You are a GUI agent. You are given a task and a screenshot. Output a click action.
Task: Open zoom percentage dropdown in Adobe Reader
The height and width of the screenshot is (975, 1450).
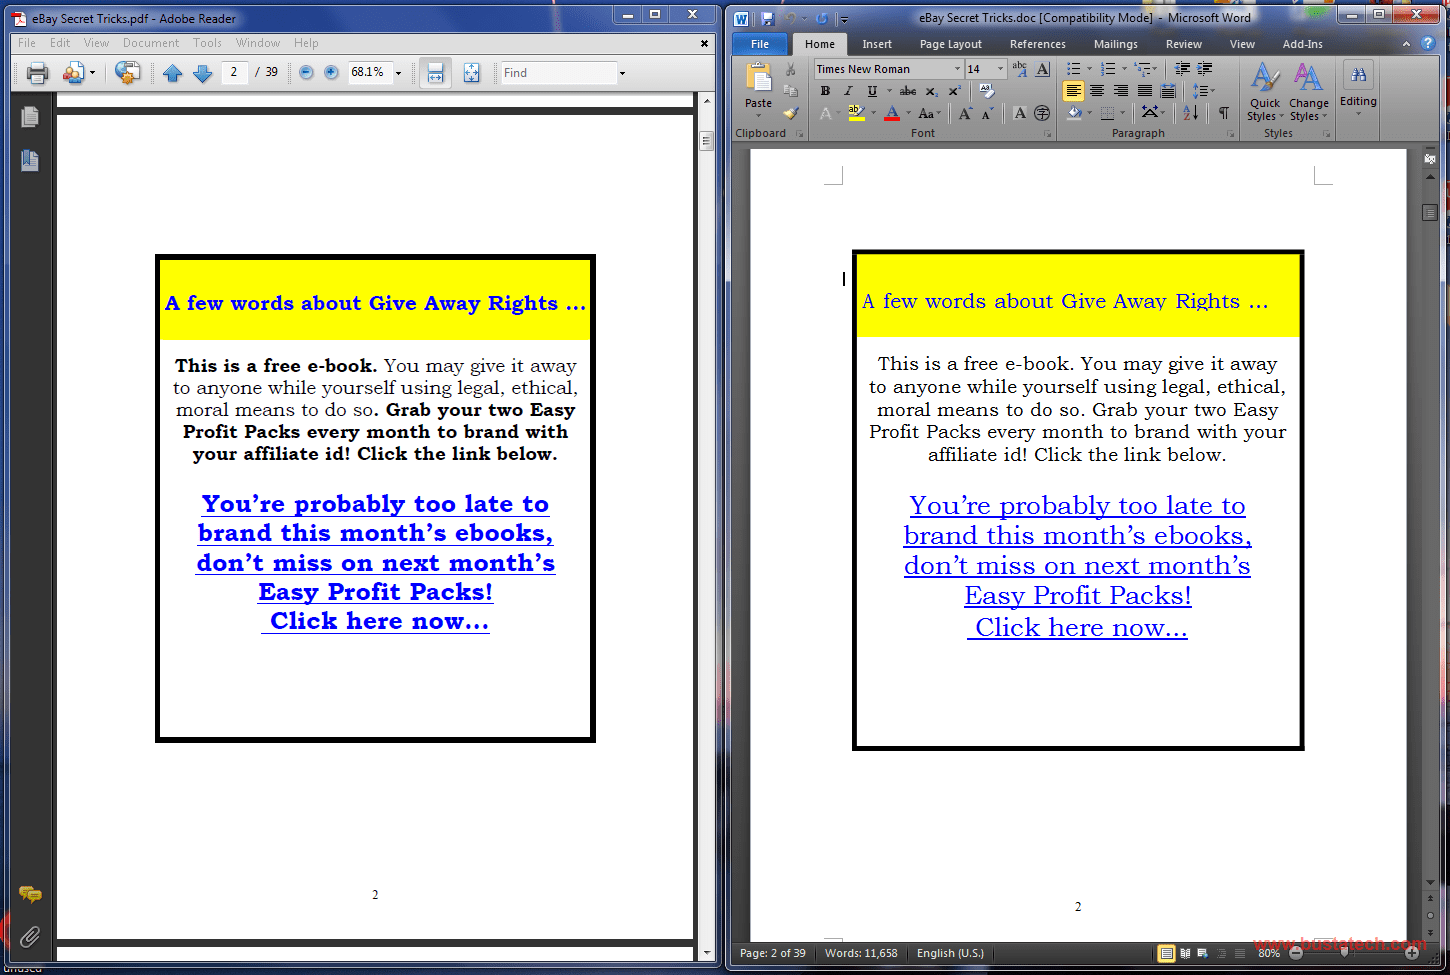click(398, 73)
